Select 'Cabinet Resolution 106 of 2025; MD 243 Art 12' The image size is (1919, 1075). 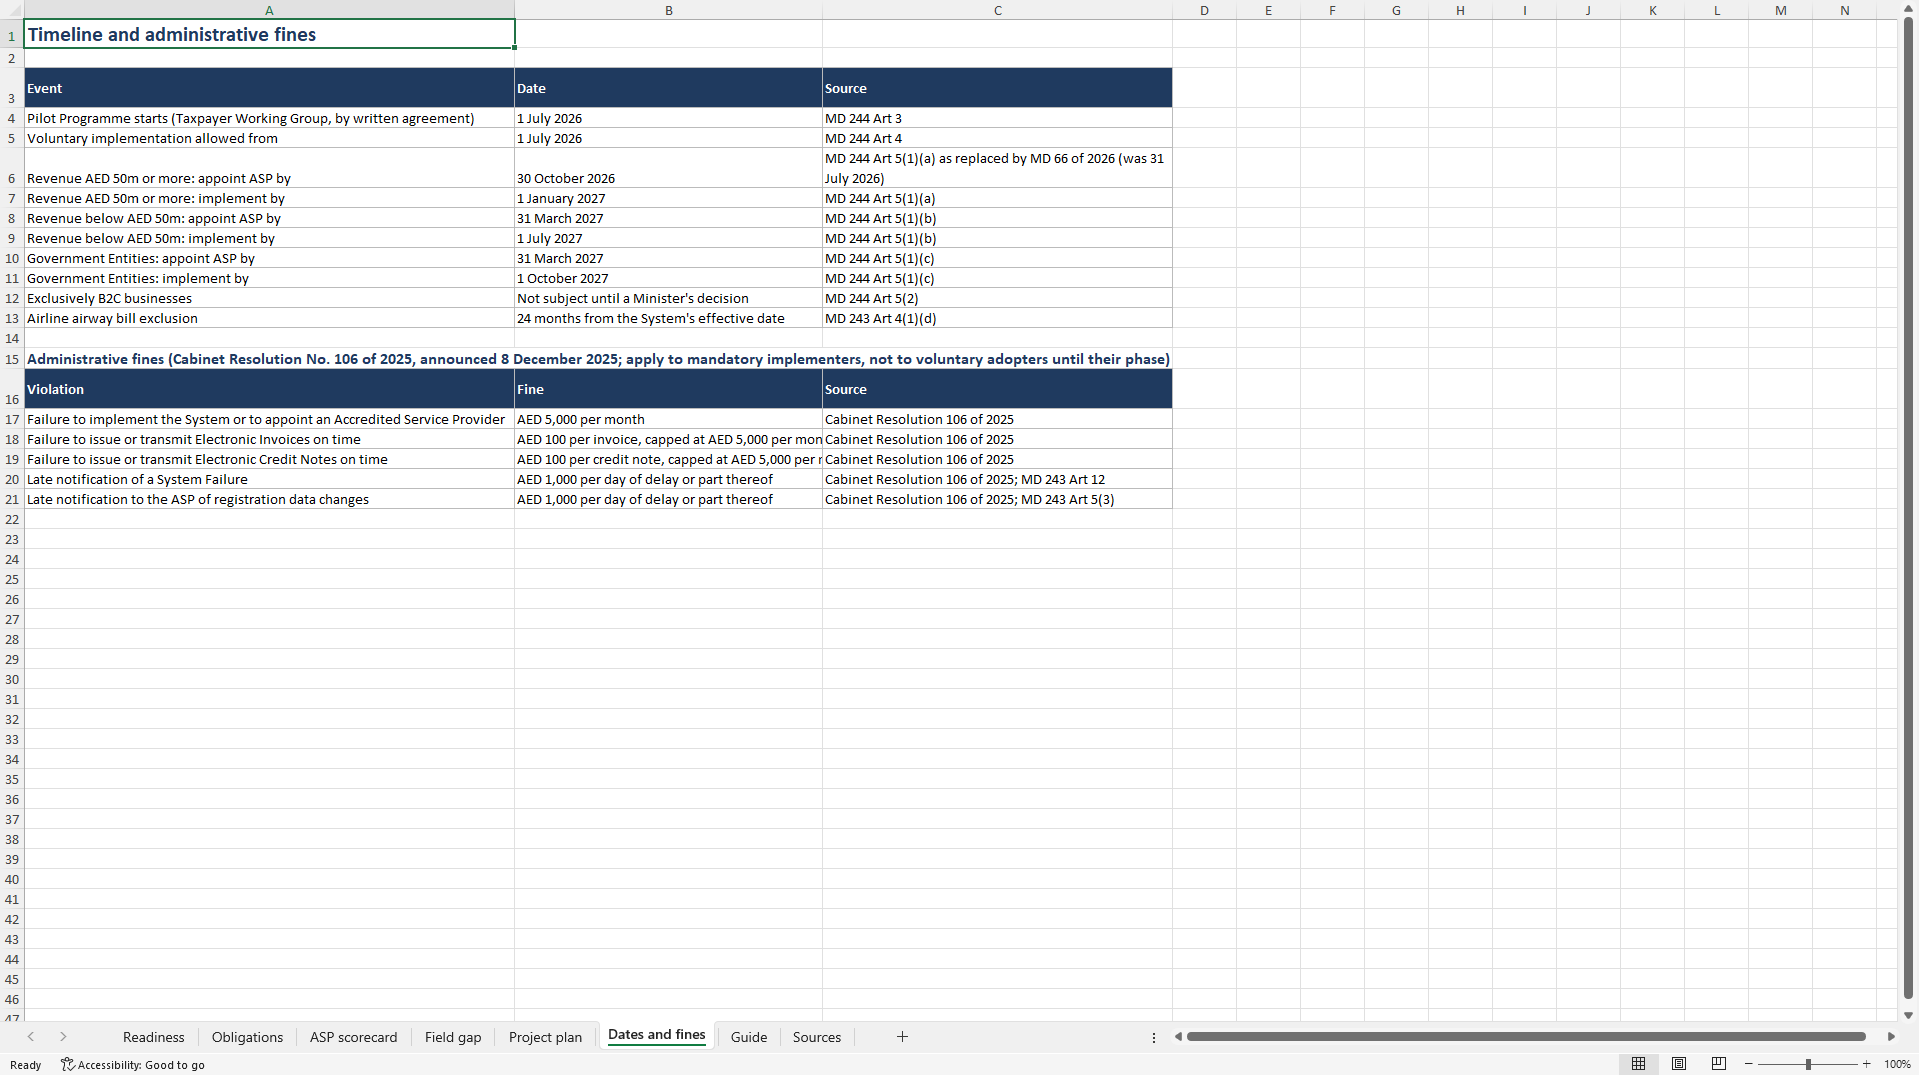[997, 479]
